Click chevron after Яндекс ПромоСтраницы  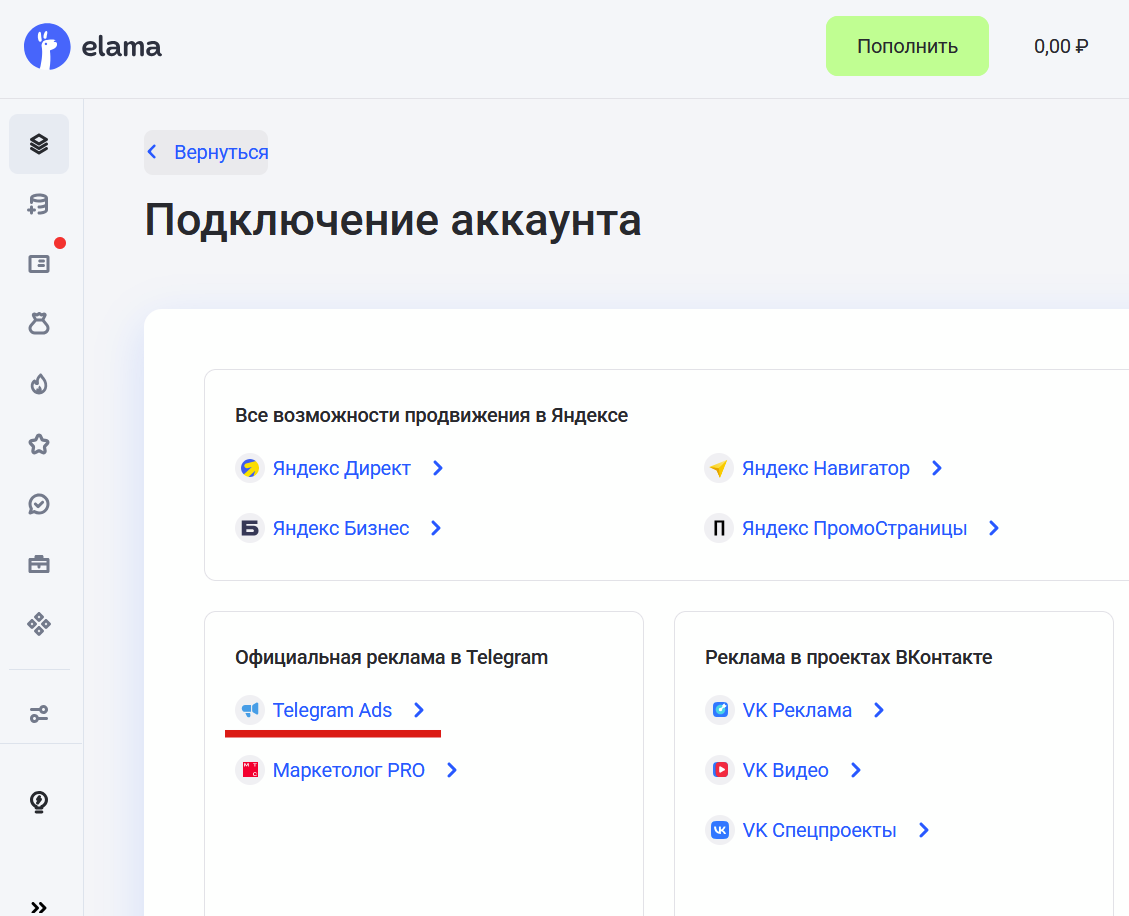coord(994,528)
